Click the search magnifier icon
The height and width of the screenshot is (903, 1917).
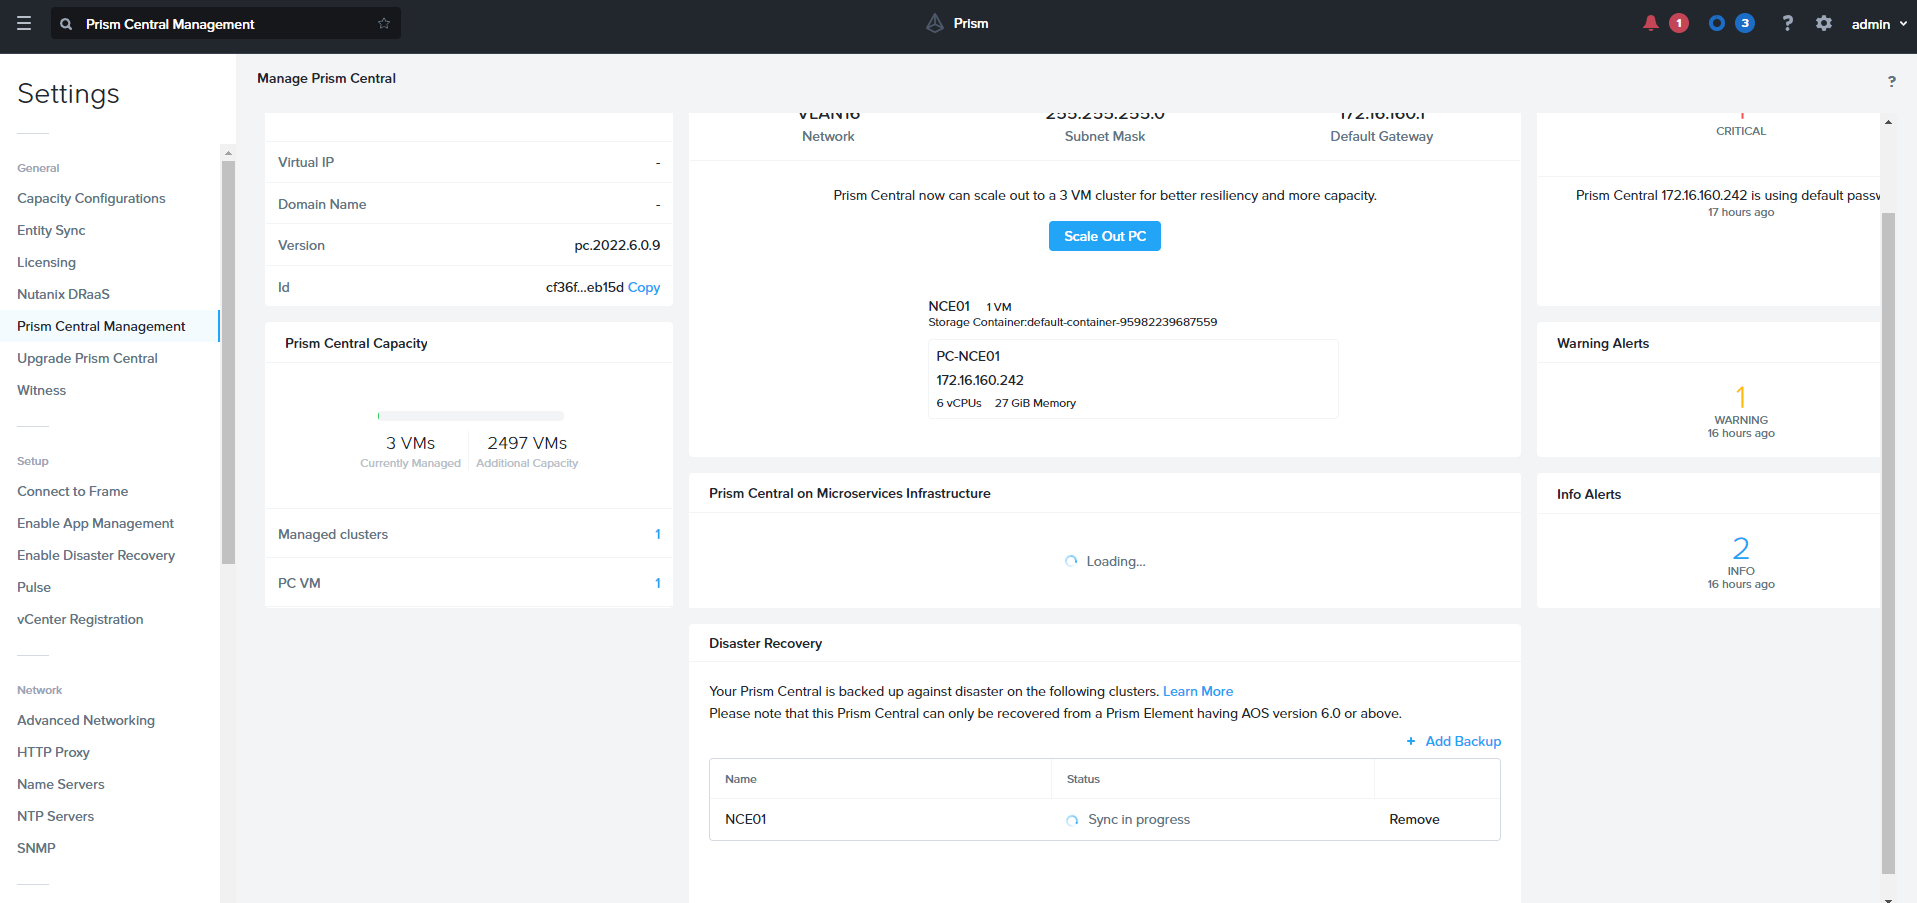(x=66, y=24)
